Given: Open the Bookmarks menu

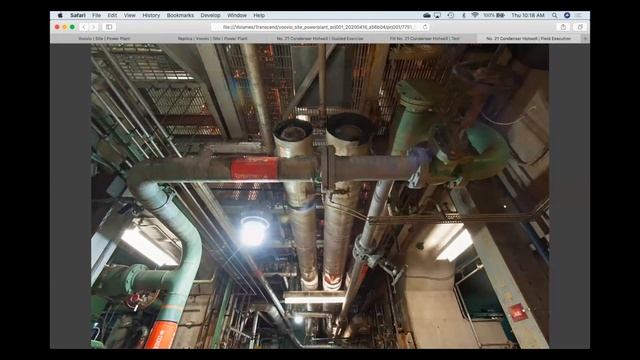Looking at the screenshot, I should click(x=180, y=15).
